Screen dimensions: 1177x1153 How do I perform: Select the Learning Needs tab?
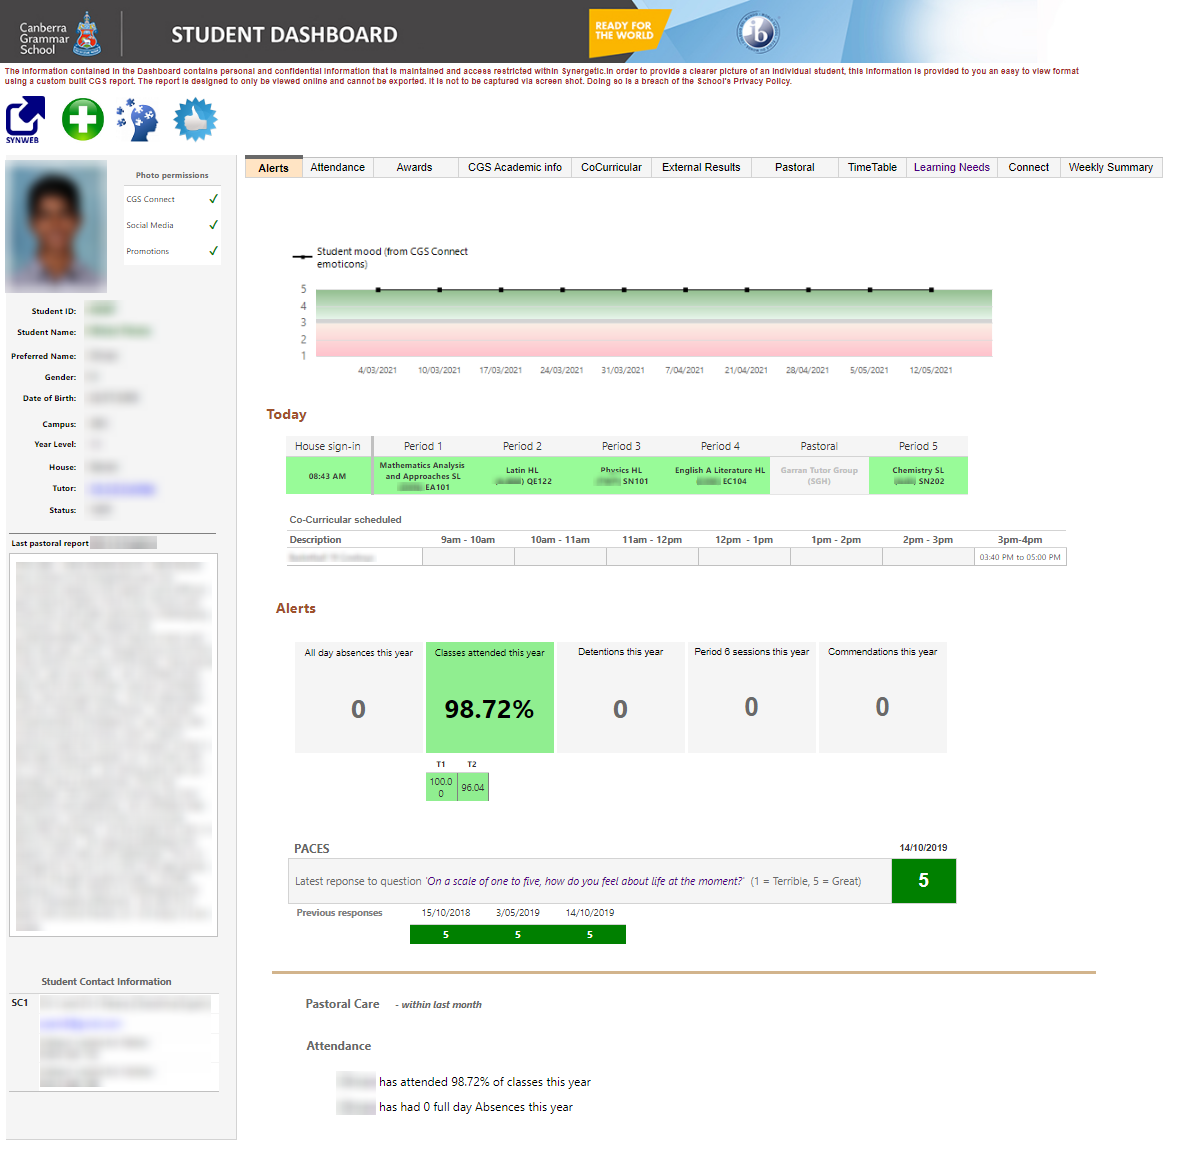point(951,168)
